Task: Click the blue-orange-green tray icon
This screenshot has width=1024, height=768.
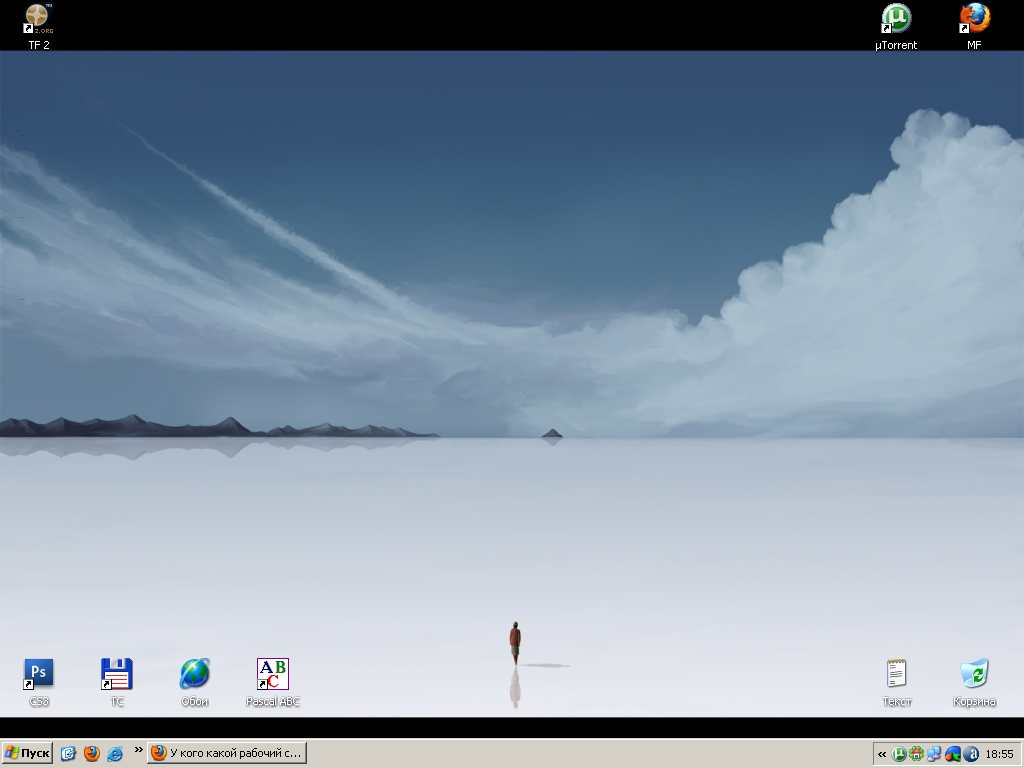Action: coord(952,754)
